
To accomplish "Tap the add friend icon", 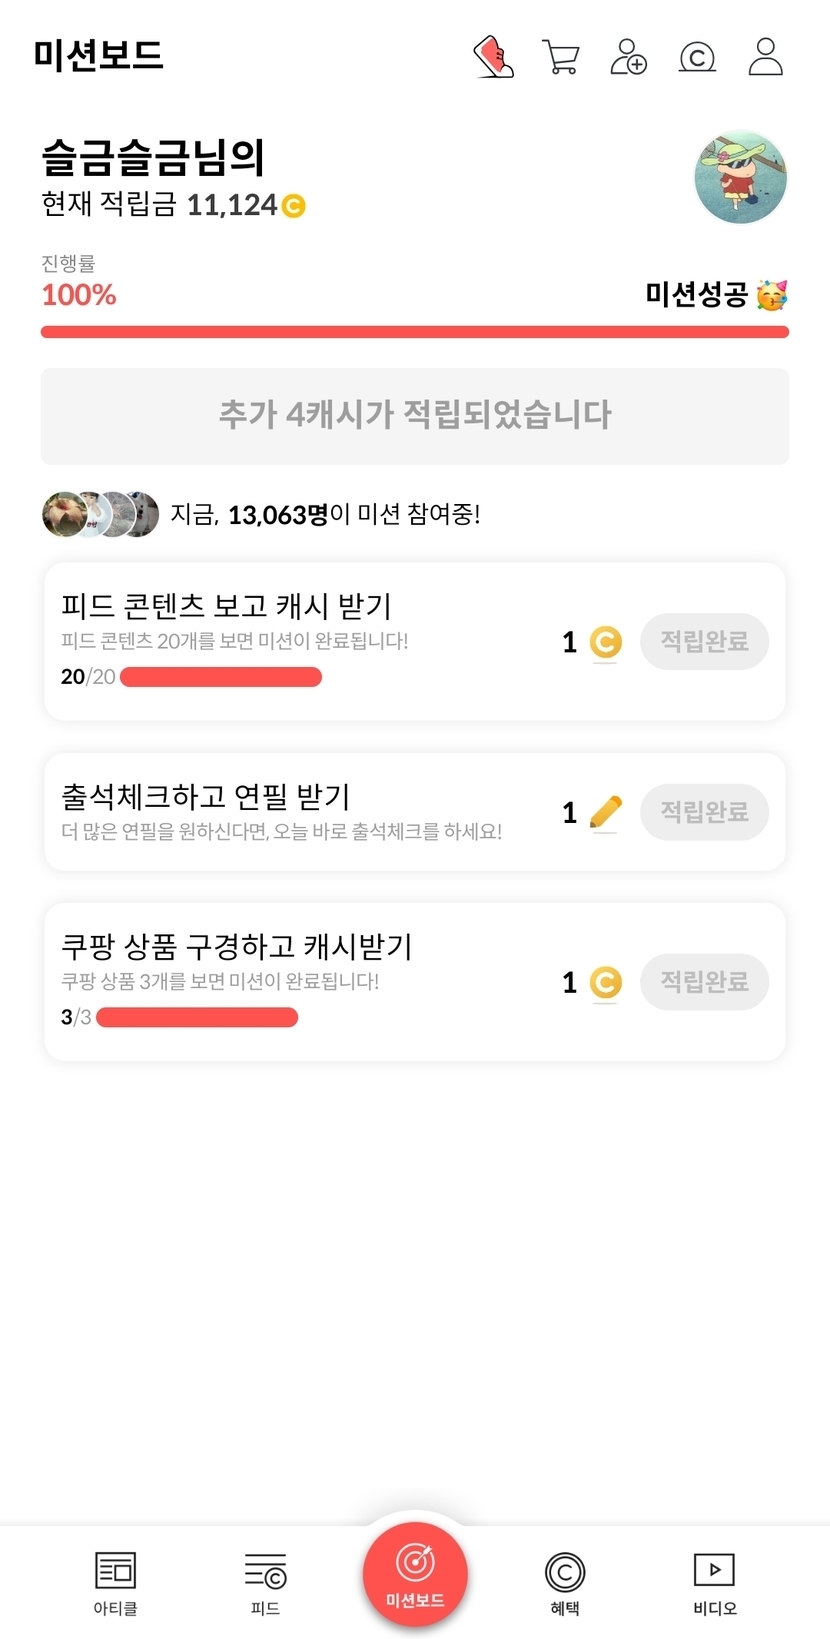I will 628,57.
